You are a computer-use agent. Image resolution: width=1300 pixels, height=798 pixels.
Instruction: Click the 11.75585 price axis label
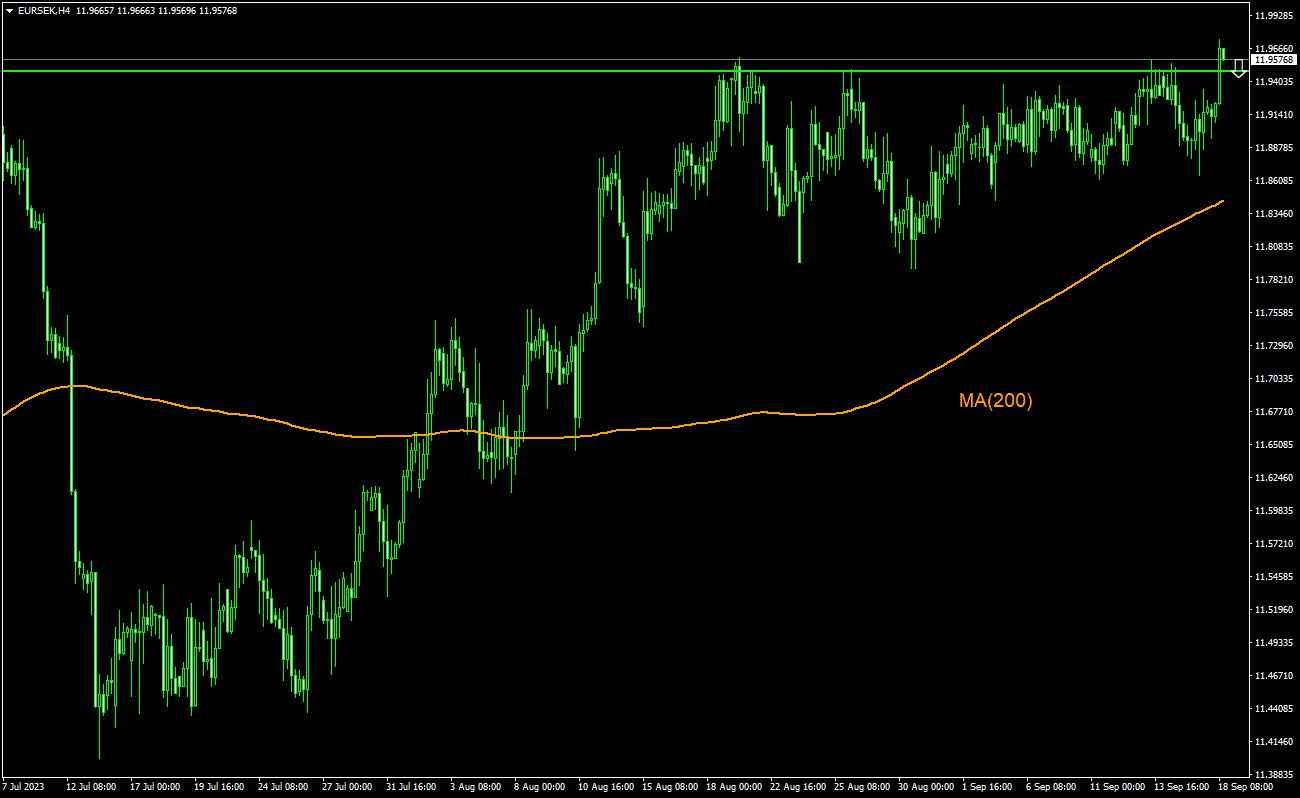click(x=1275, y=313)
